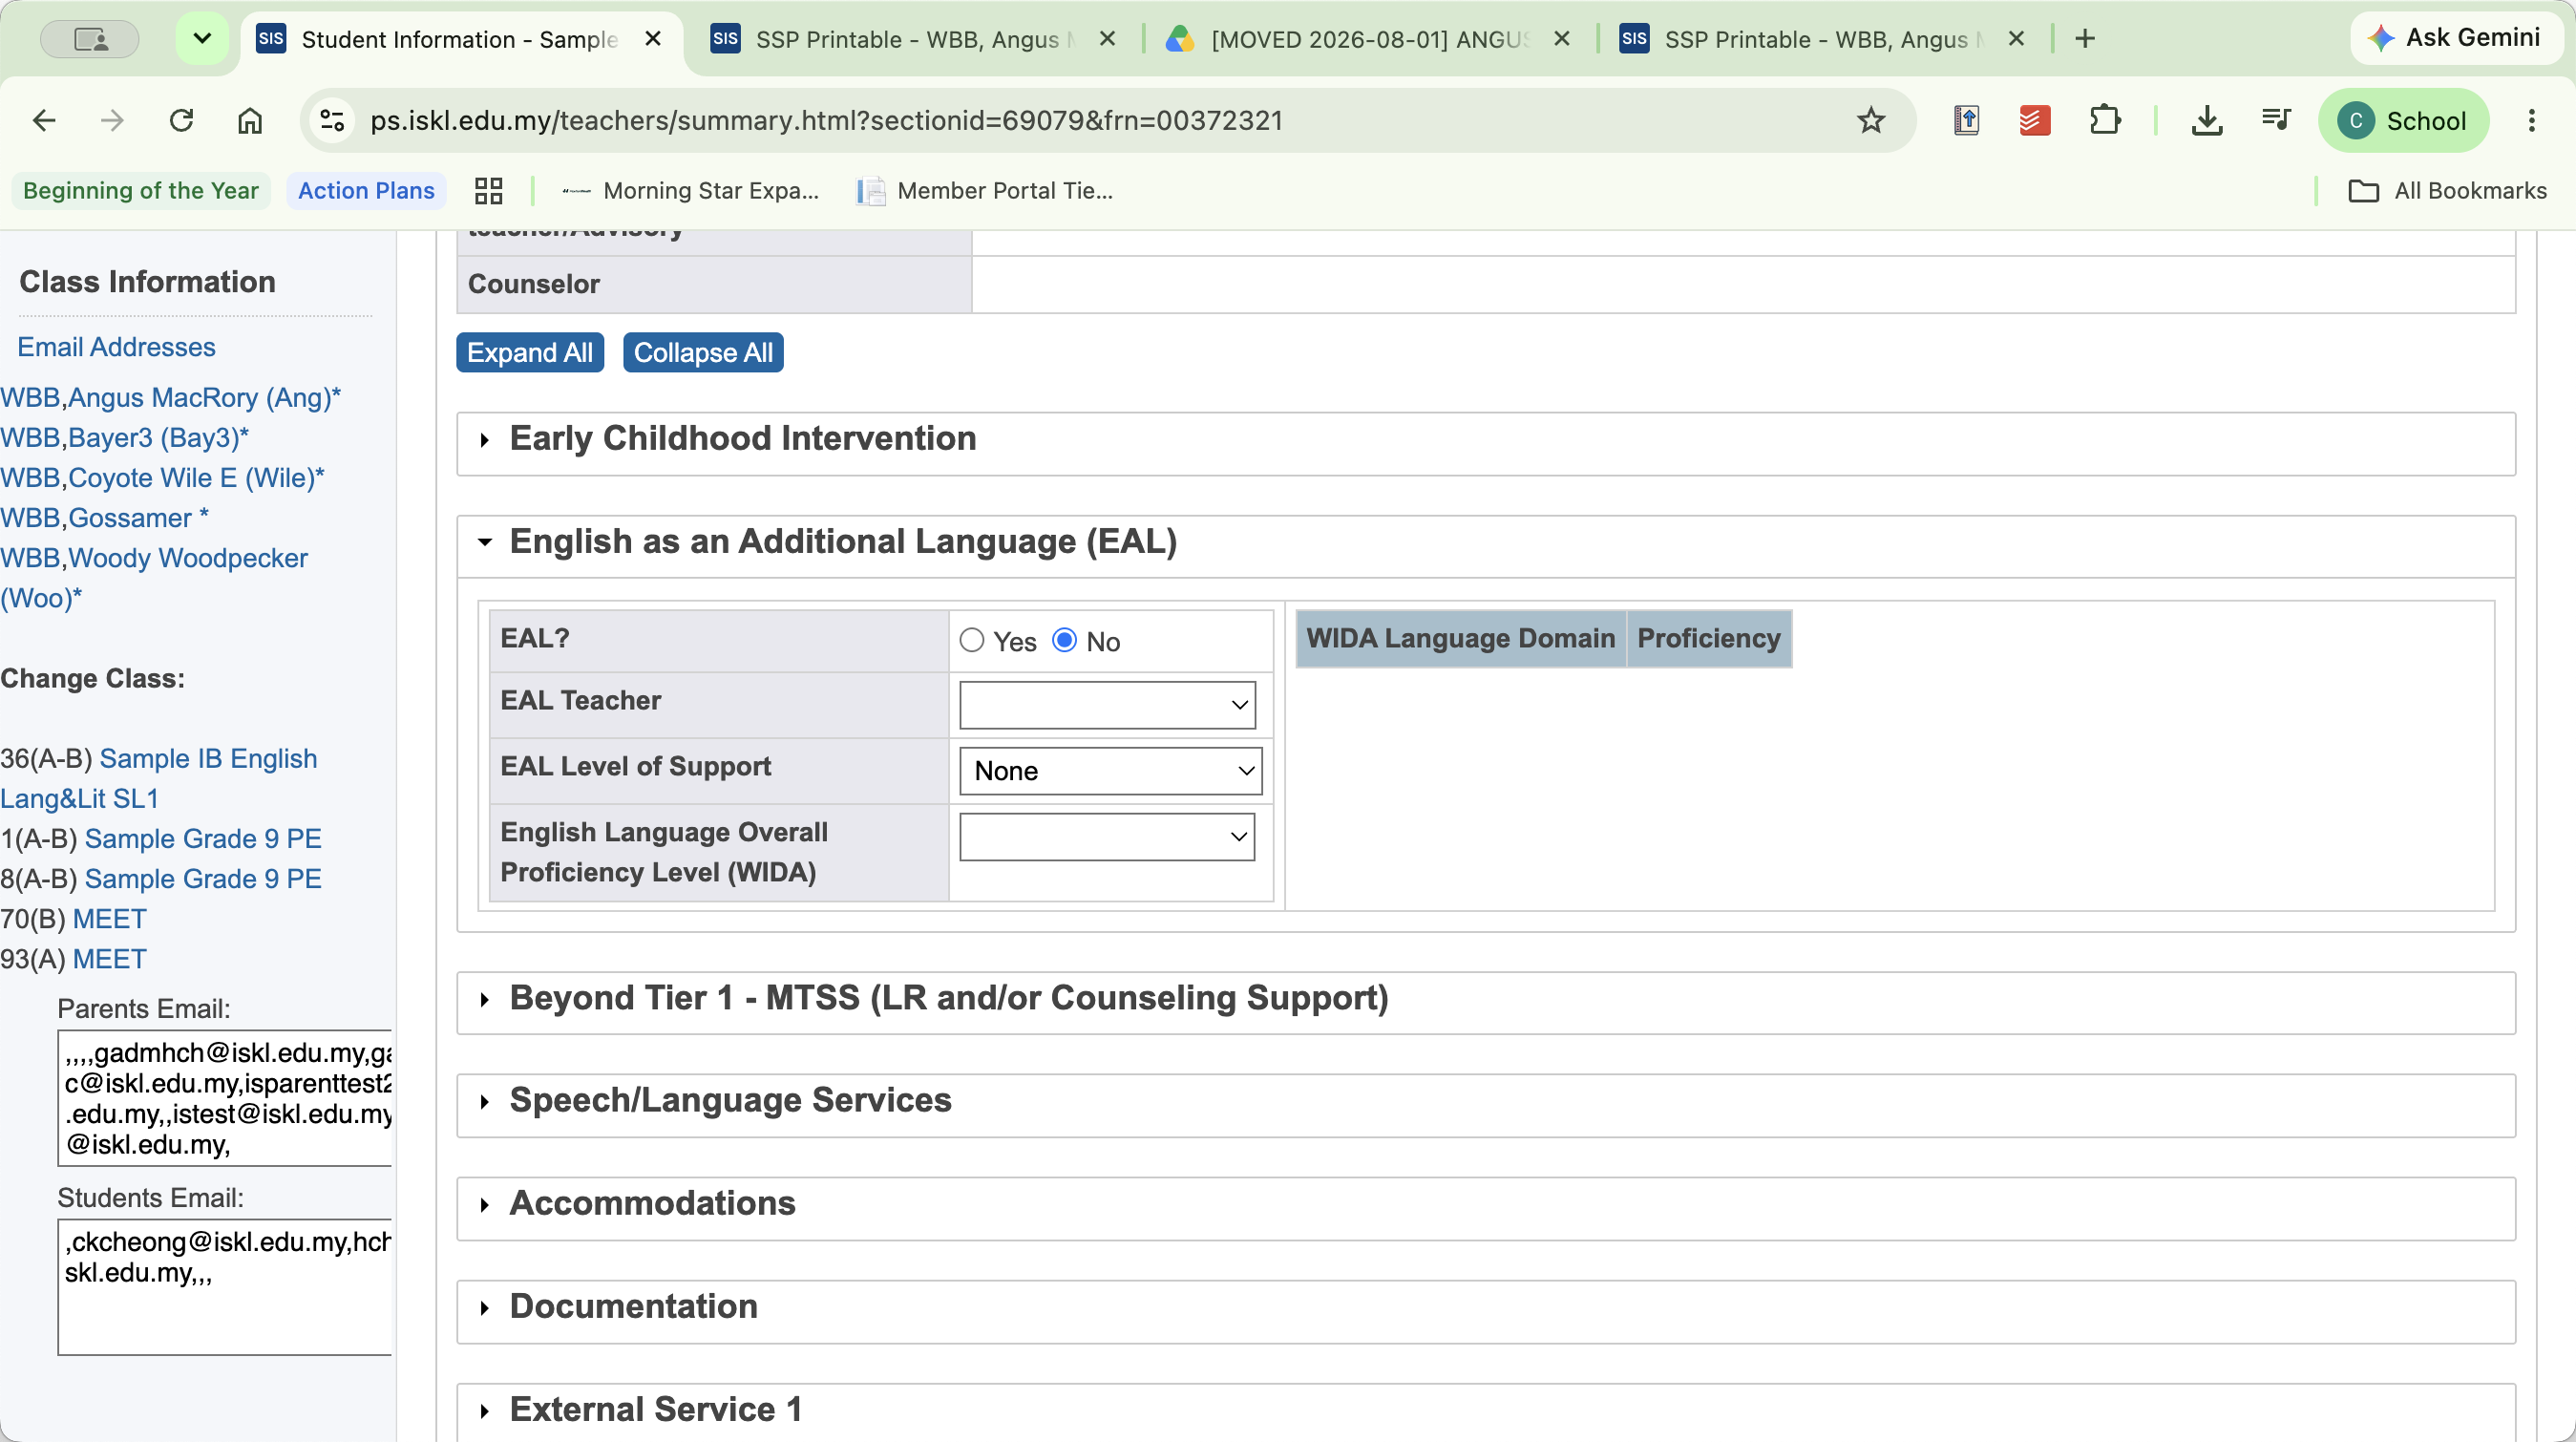Viewport: 2576px width, 1442px height.
Task: Open EAL Level of Support dropdown
Action: 1111,772
